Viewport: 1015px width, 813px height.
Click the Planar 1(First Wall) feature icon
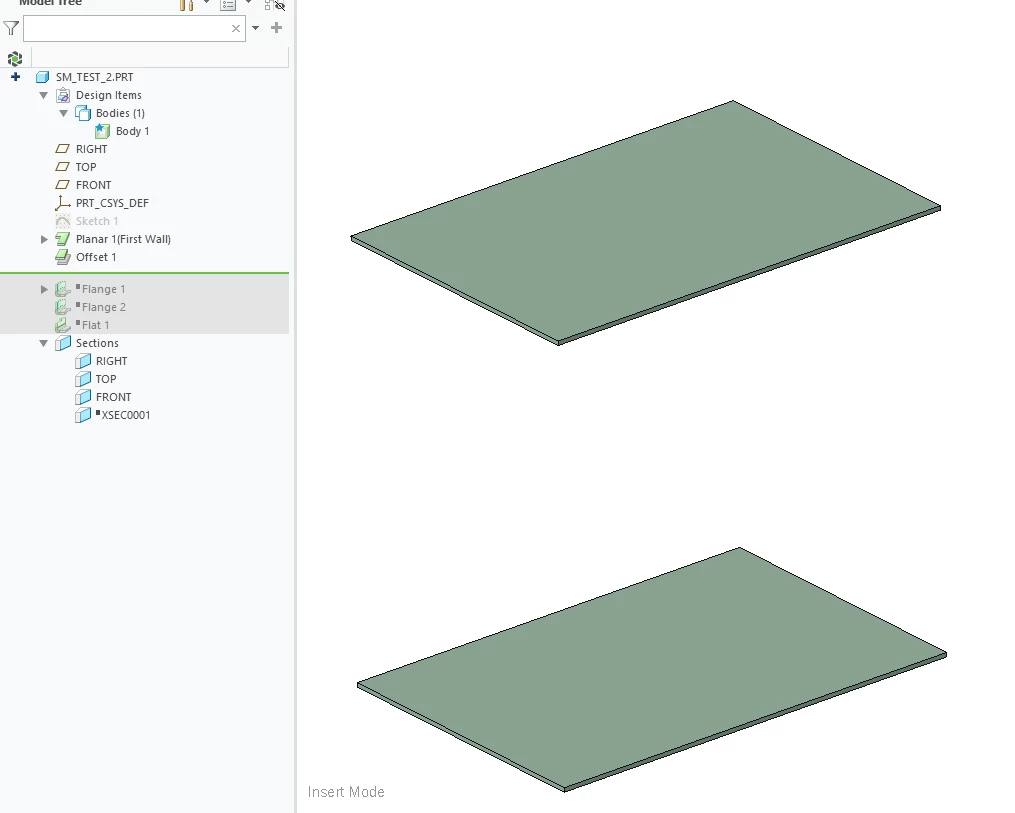63,239
